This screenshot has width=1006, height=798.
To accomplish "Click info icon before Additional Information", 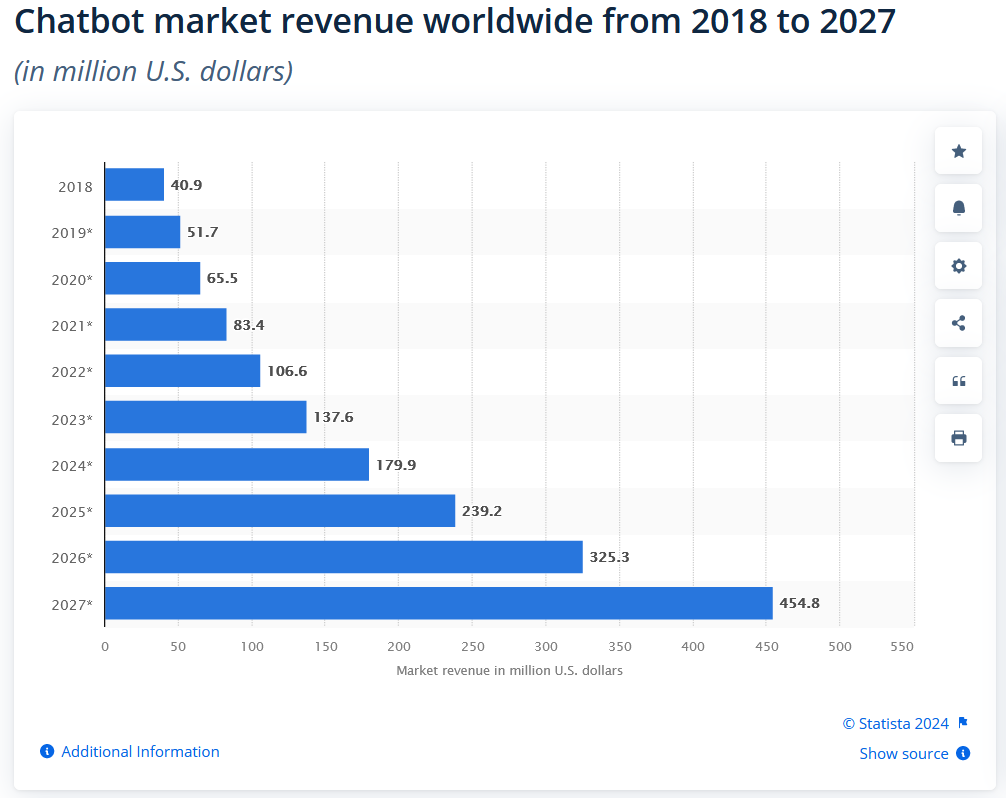I will coord(47,751).
